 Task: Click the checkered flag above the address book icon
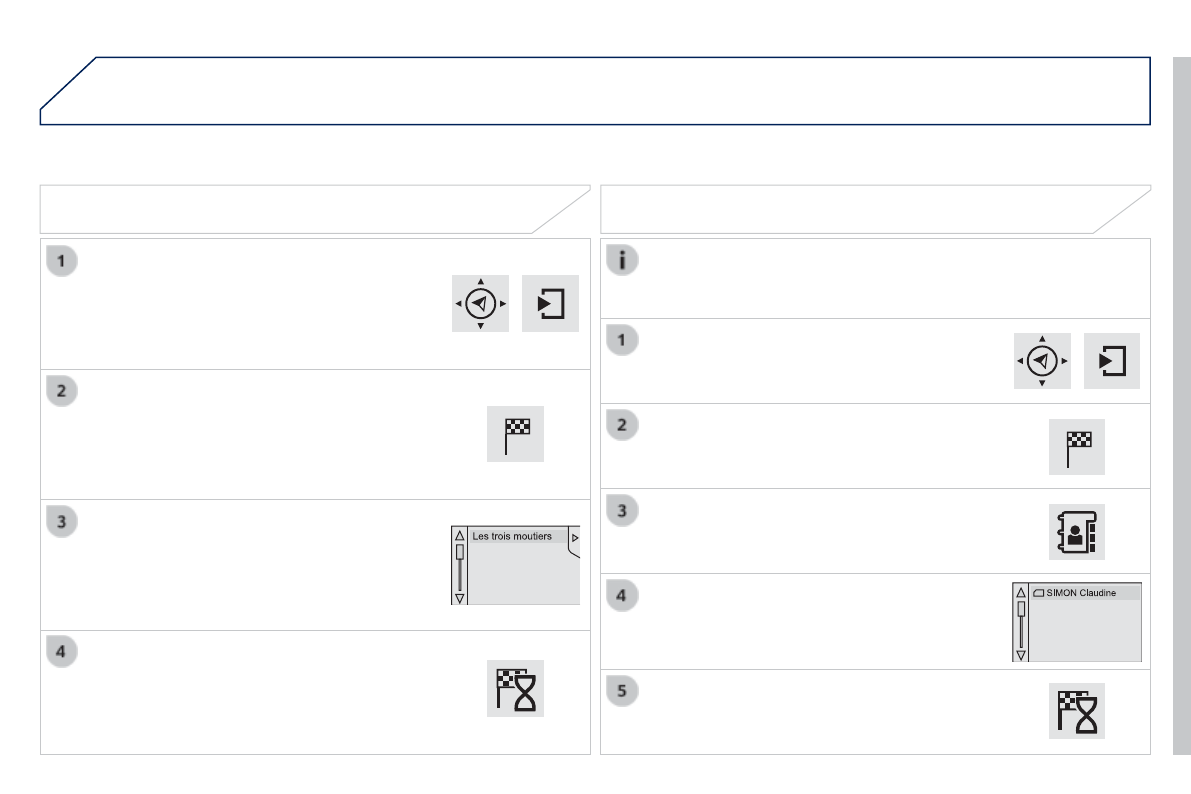pyautogui.click(x=1077, y=446)
